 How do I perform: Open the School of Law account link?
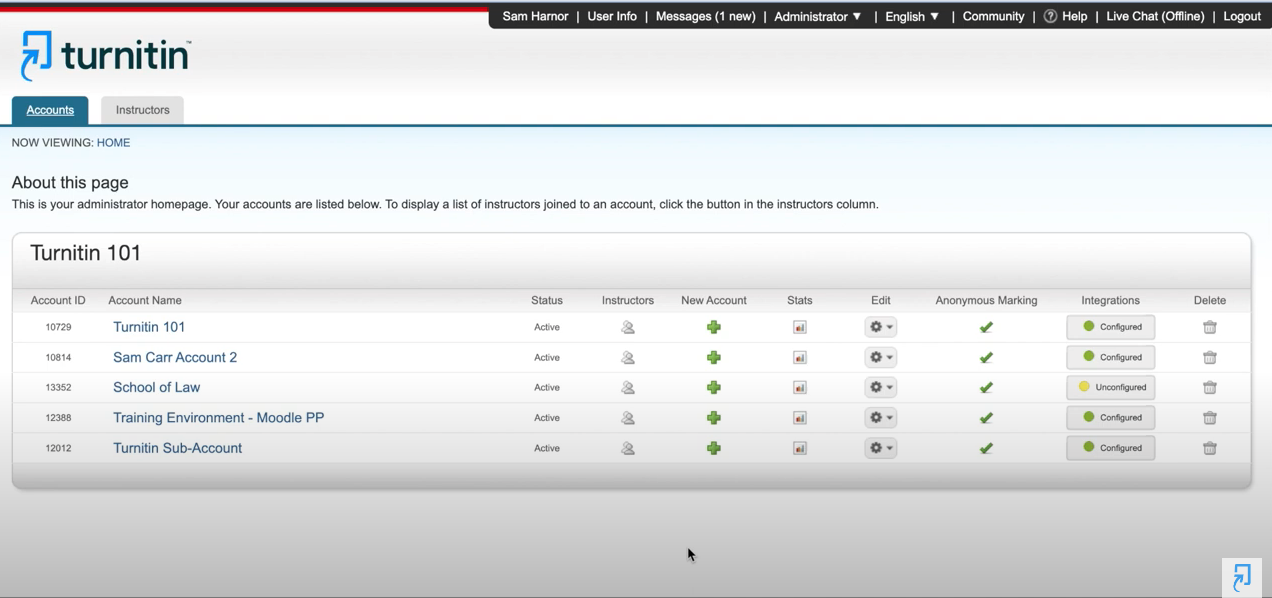pos(156,387)
